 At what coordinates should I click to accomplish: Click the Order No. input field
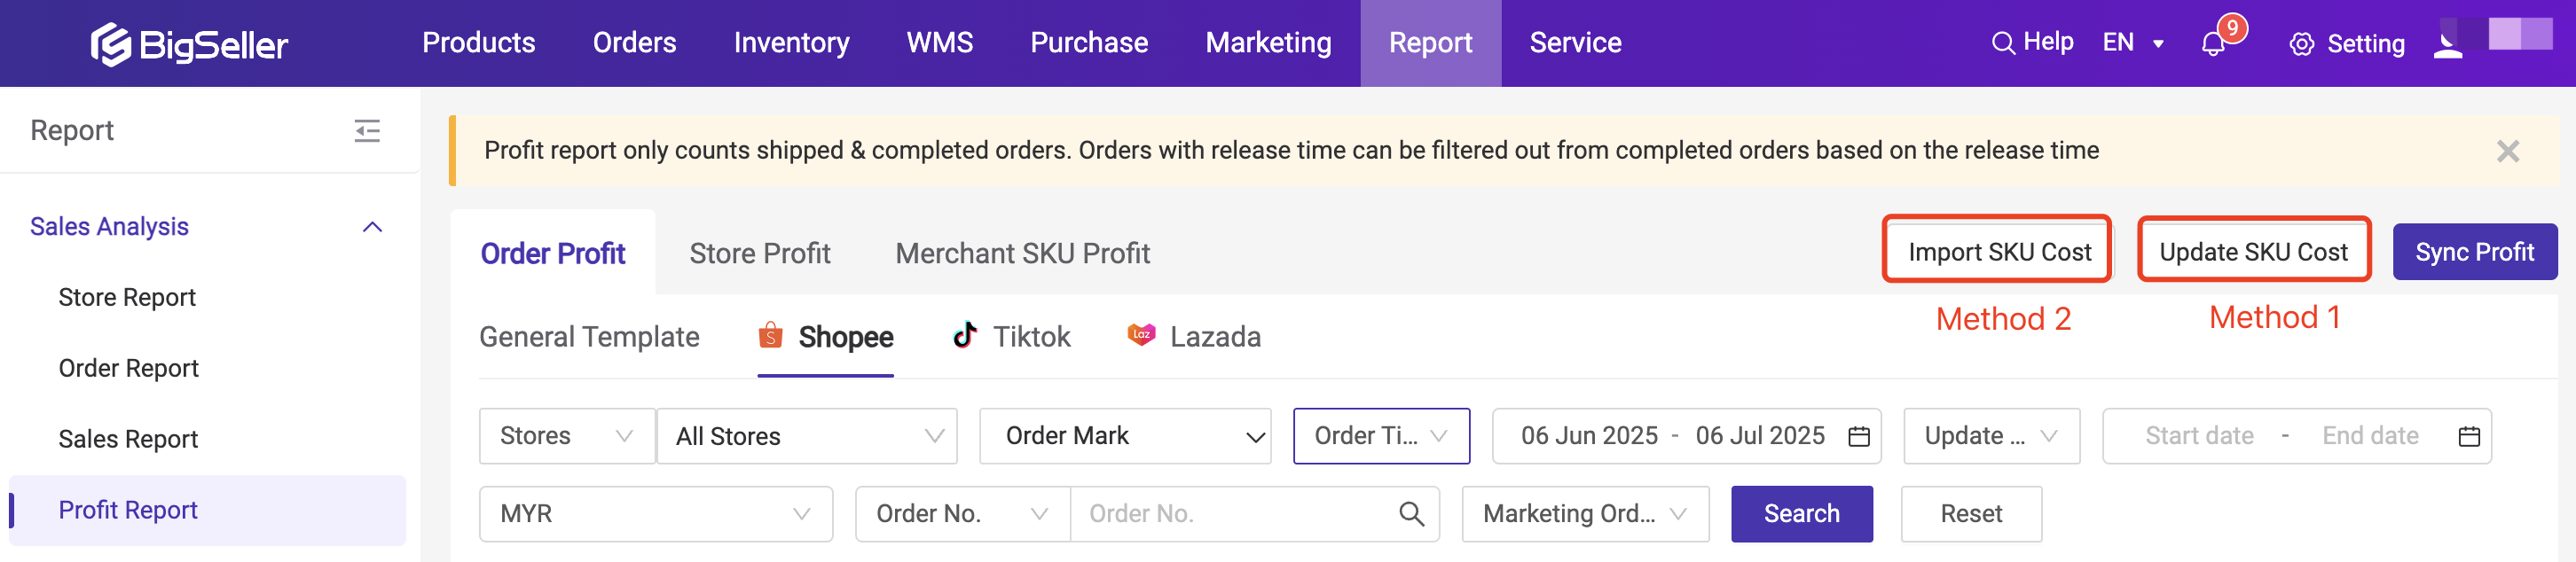tap(1230, 514)
